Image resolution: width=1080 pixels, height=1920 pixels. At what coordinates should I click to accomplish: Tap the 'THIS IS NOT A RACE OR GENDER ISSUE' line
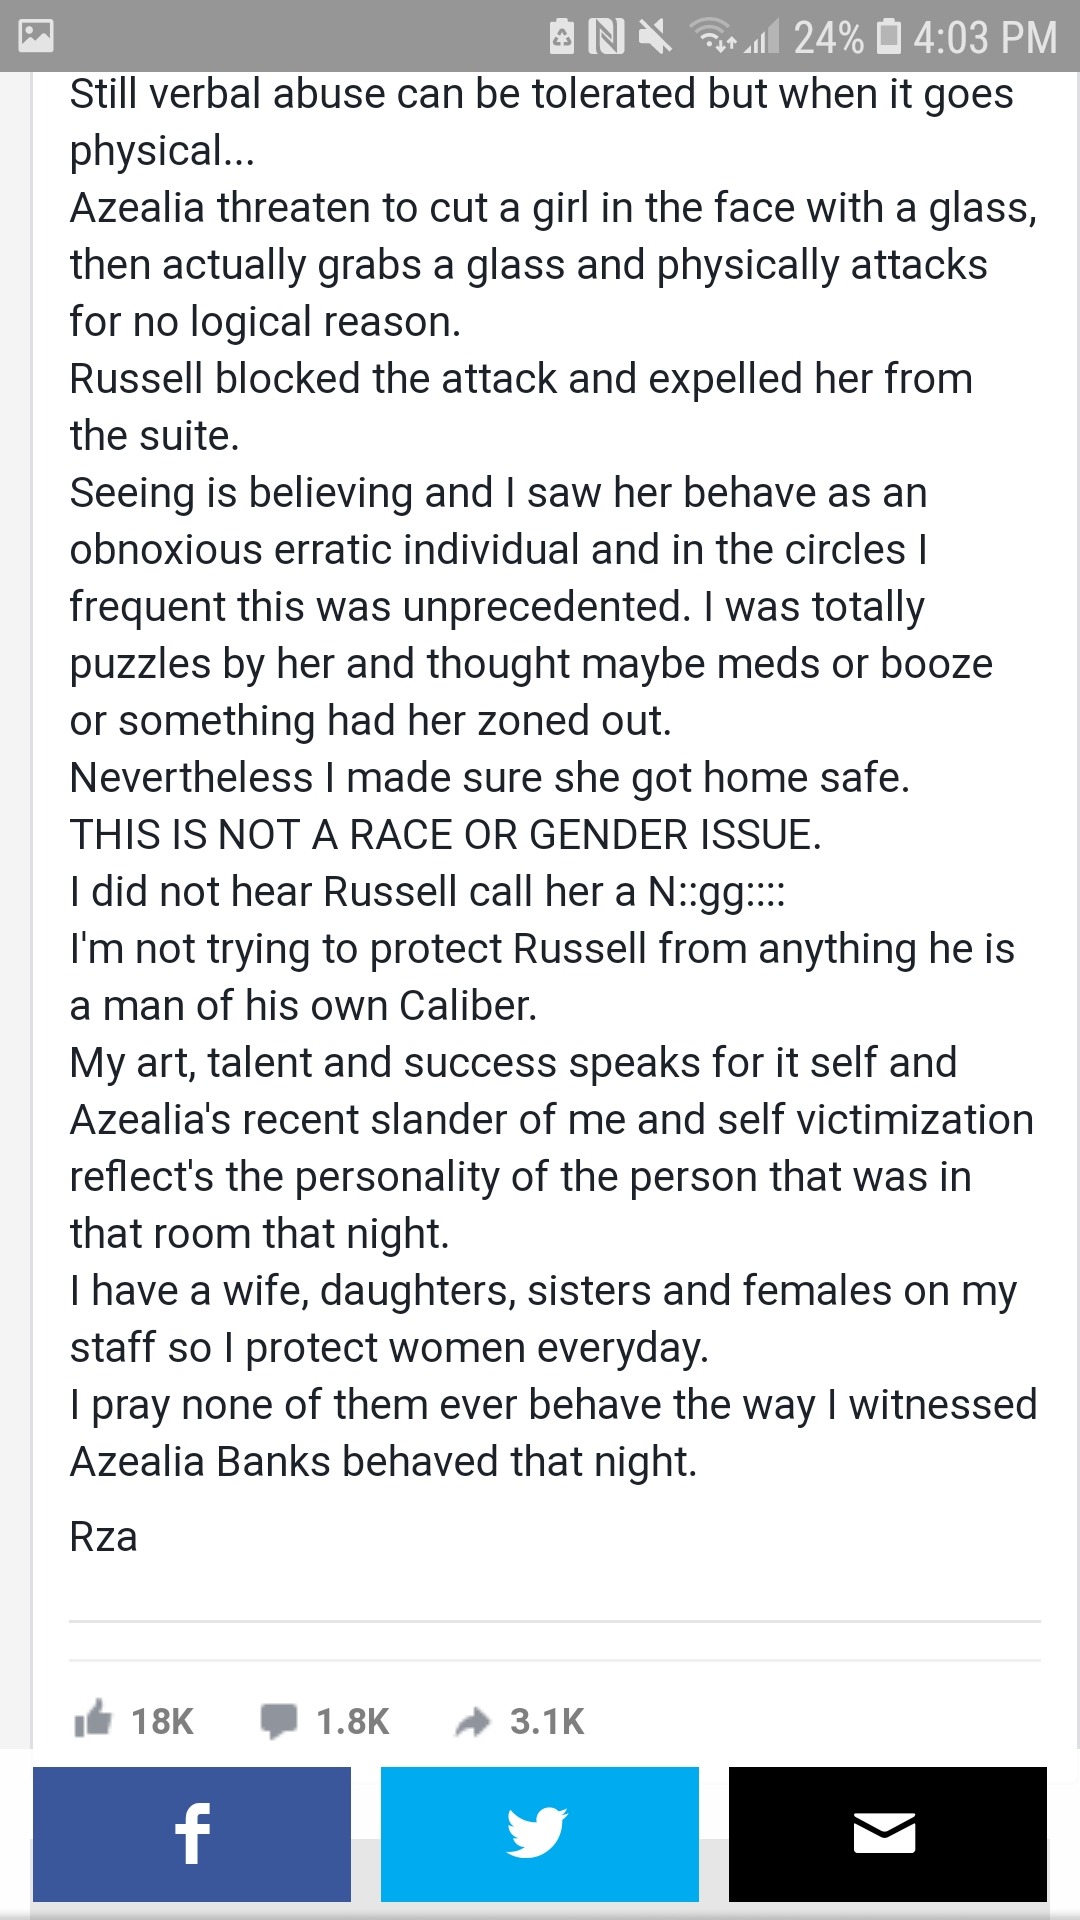pos(445,834)
